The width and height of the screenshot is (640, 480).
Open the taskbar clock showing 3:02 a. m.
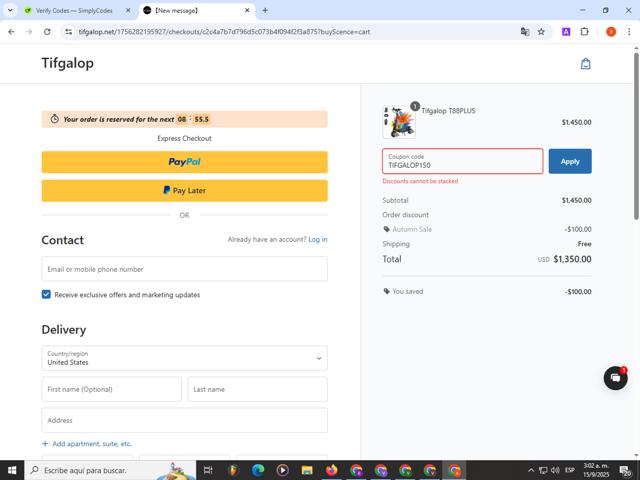(596, 470)
